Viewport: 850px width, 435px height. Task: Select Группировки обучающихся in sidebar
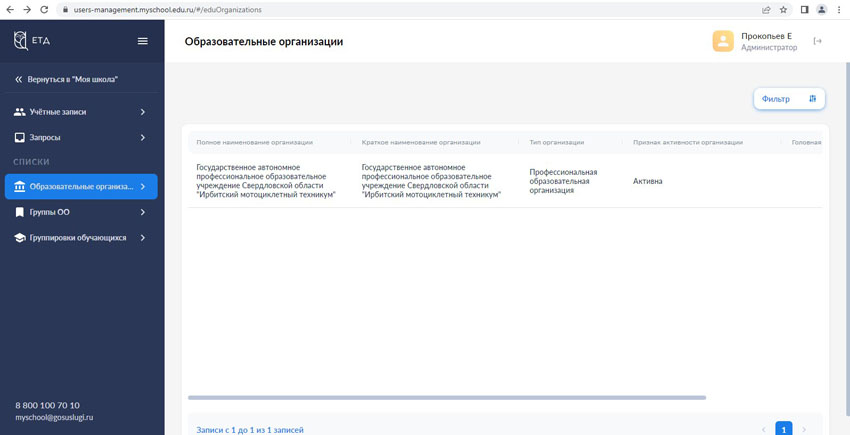(78, 238)
